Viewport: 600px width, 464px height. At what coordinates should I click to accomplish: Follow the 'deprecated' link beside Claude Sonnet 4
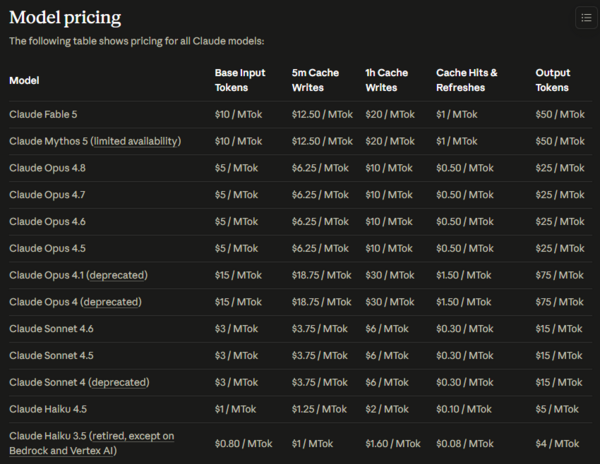[x=119, y=382]
